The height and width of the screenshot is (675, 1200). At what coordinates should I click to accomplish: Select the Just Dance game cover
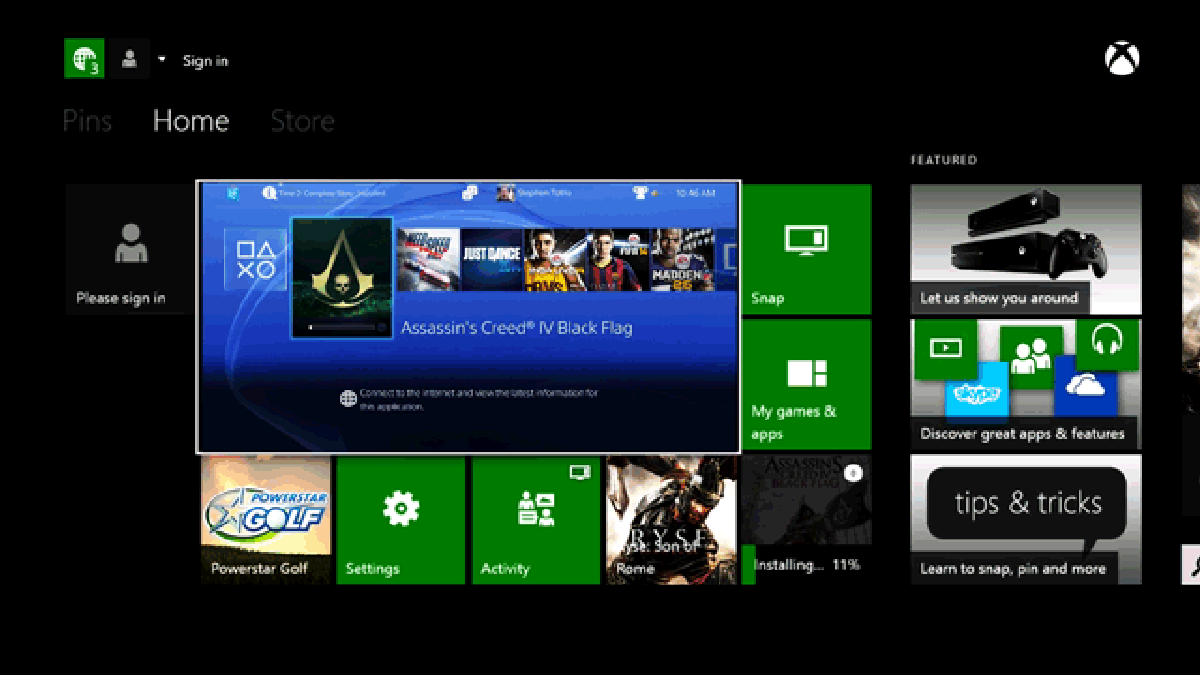tap(493, 260)
